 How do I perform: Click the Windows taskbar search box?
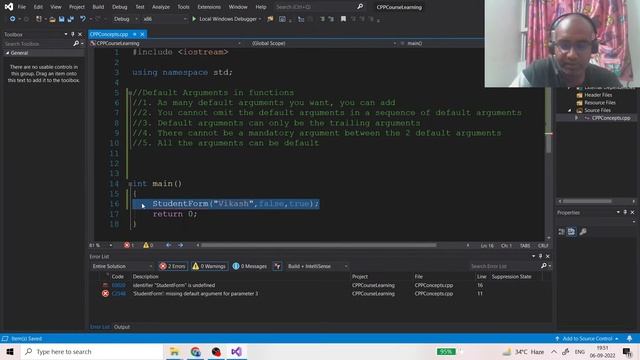(x=92, y=351)
